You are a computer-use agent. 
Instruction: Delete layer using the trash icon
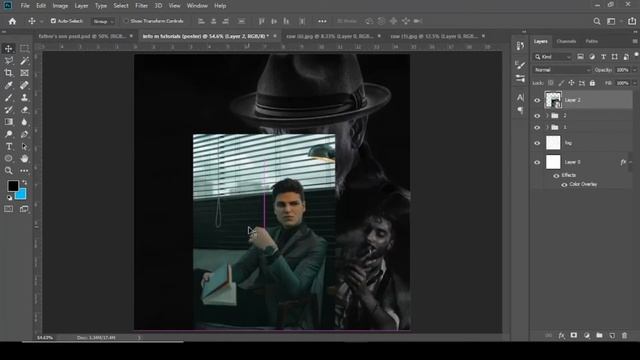pos(624,336)
